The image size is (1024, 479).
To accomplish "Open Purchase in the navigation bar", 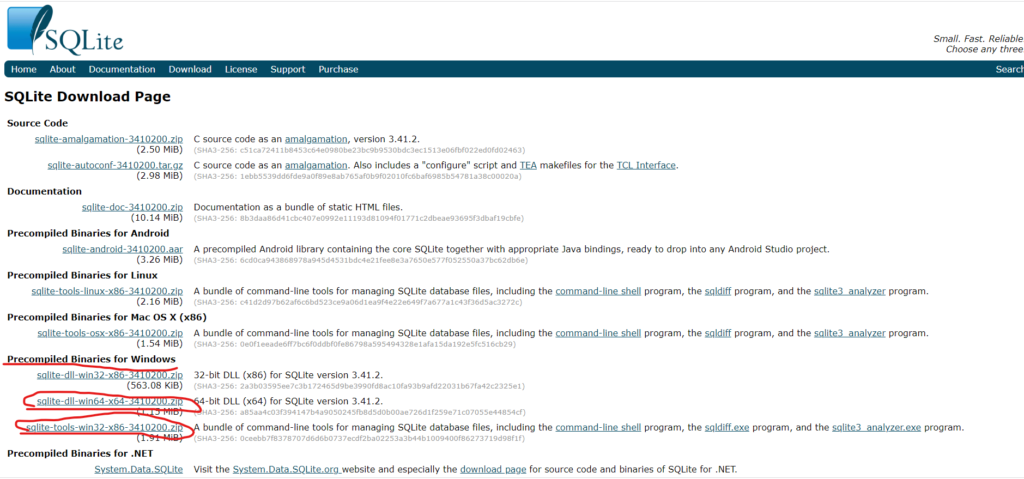I will click(x=338, y=69).
